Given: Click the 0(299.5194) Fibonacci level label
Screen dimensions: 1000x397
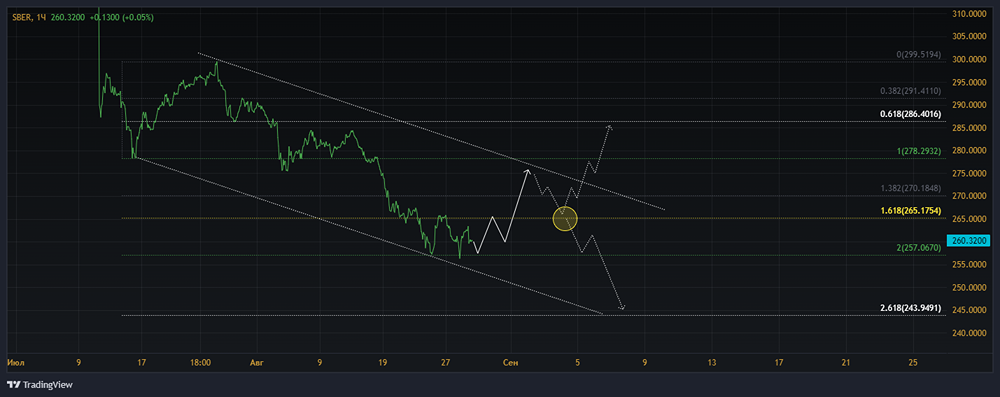Looking at the screenshot, I should [919, 56].
